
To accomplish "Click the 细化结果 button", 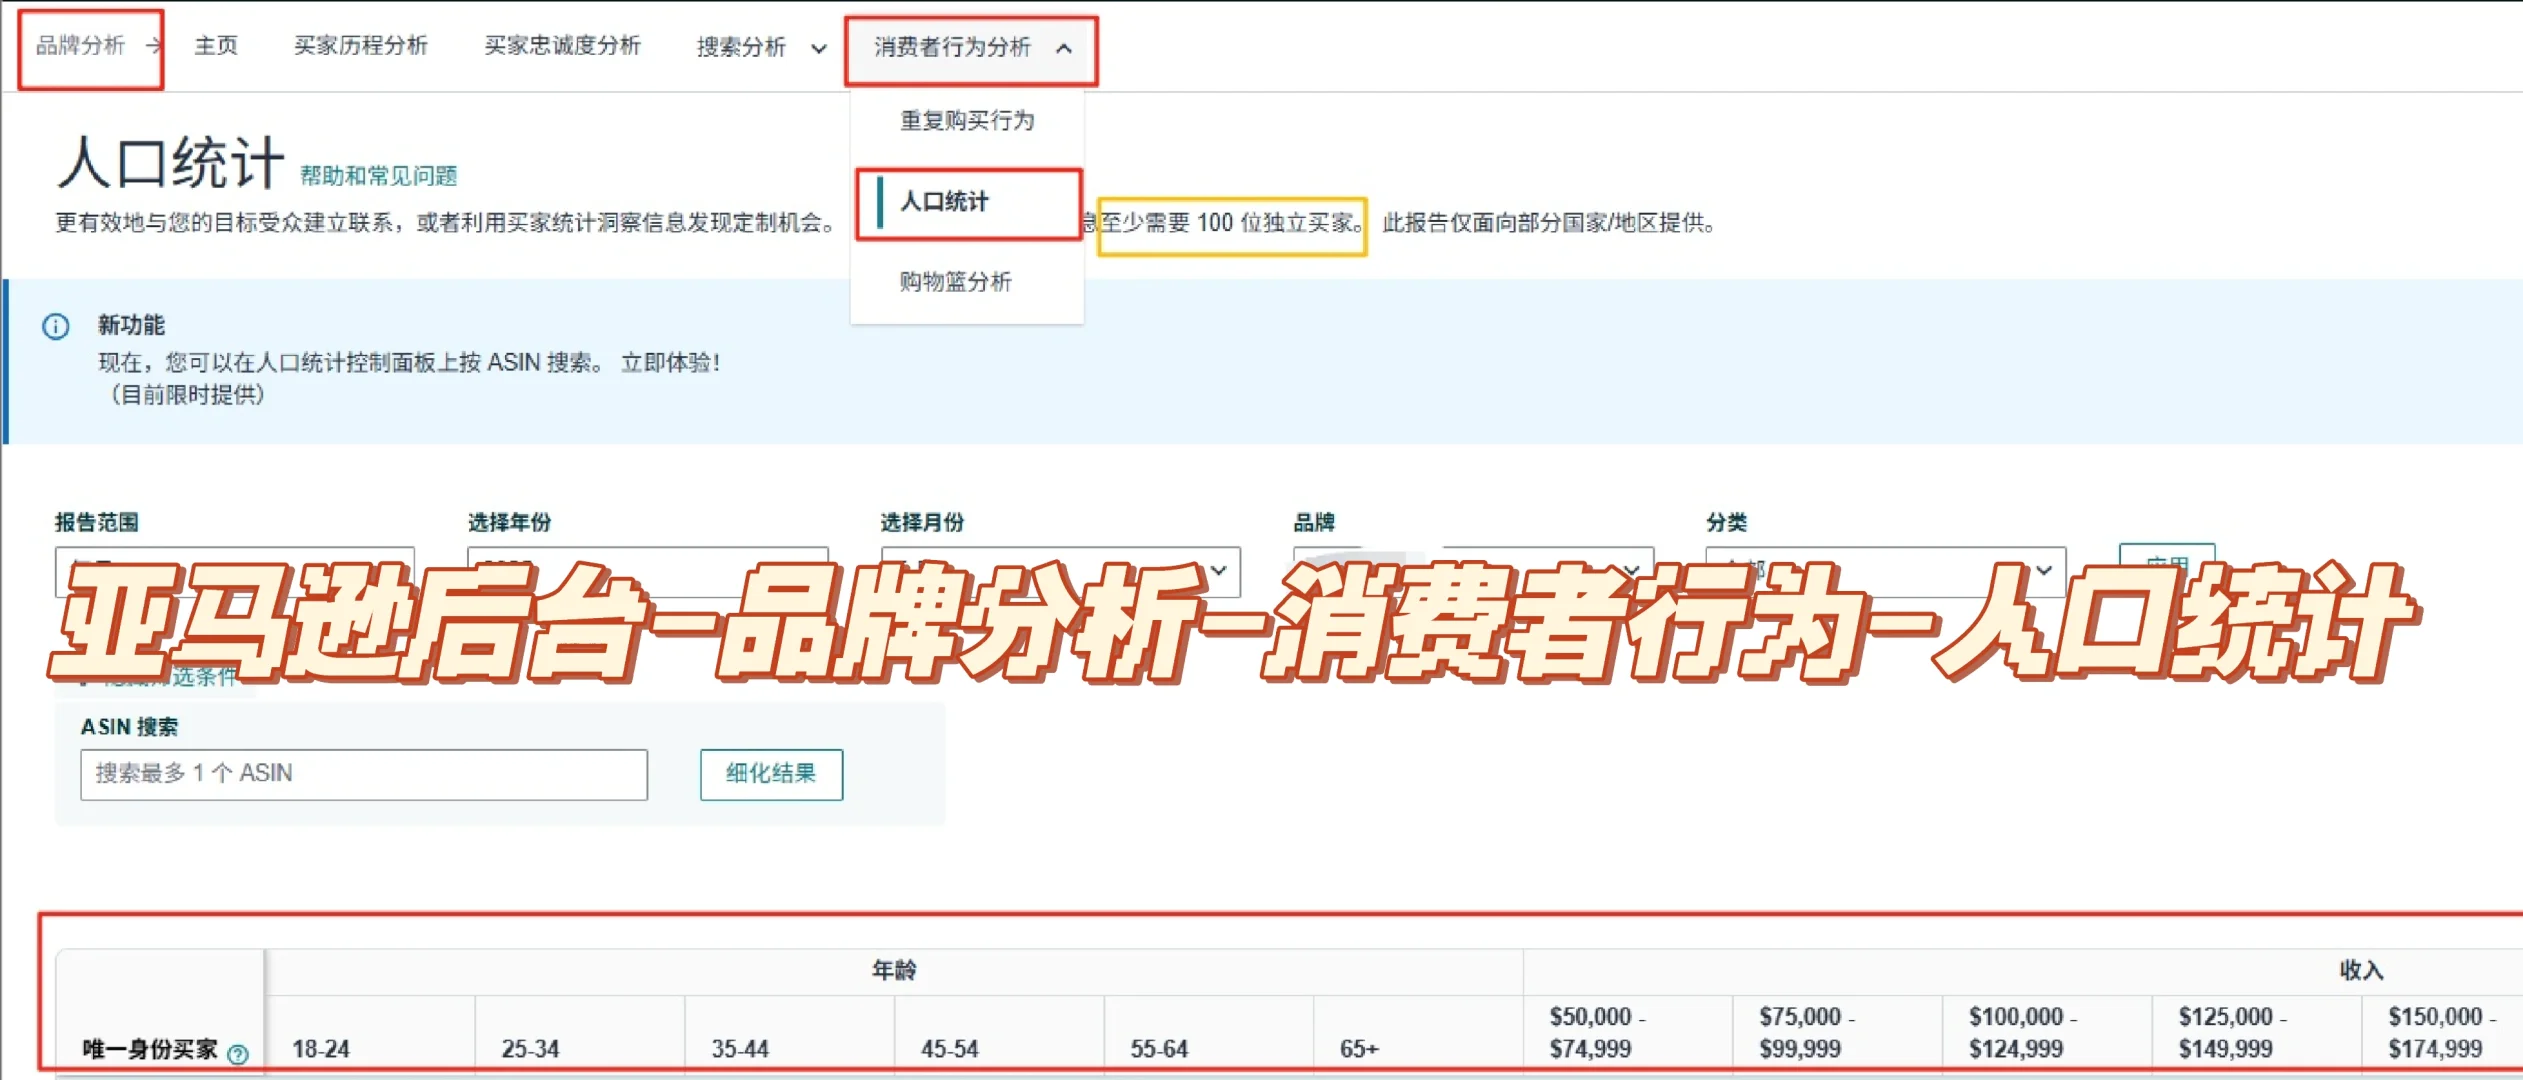I will pos(771,774).
